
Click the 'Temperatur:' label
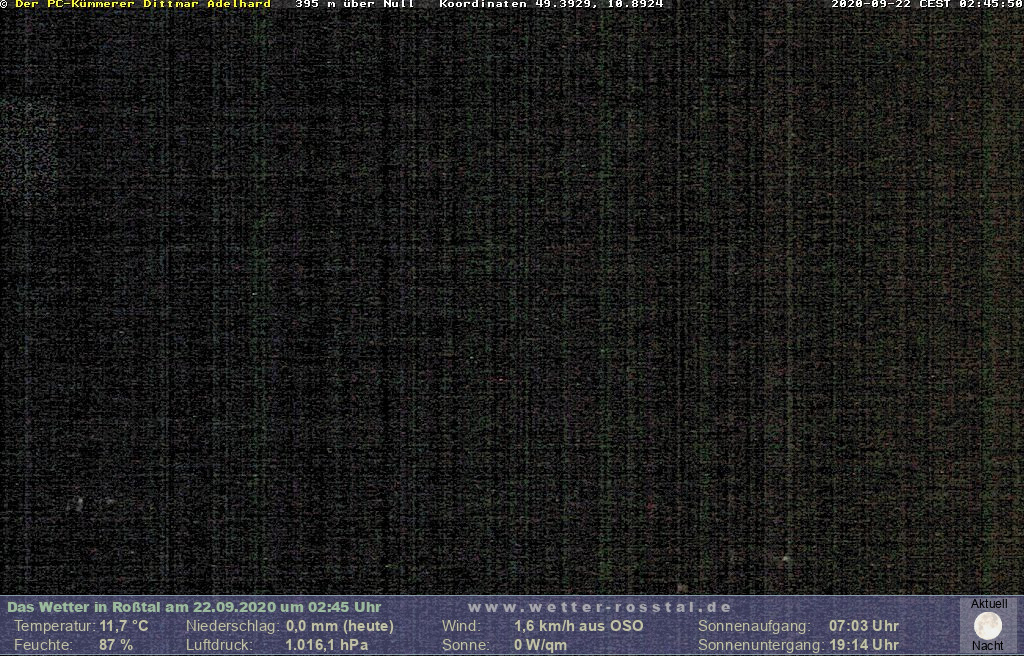[x=54, y=626]
